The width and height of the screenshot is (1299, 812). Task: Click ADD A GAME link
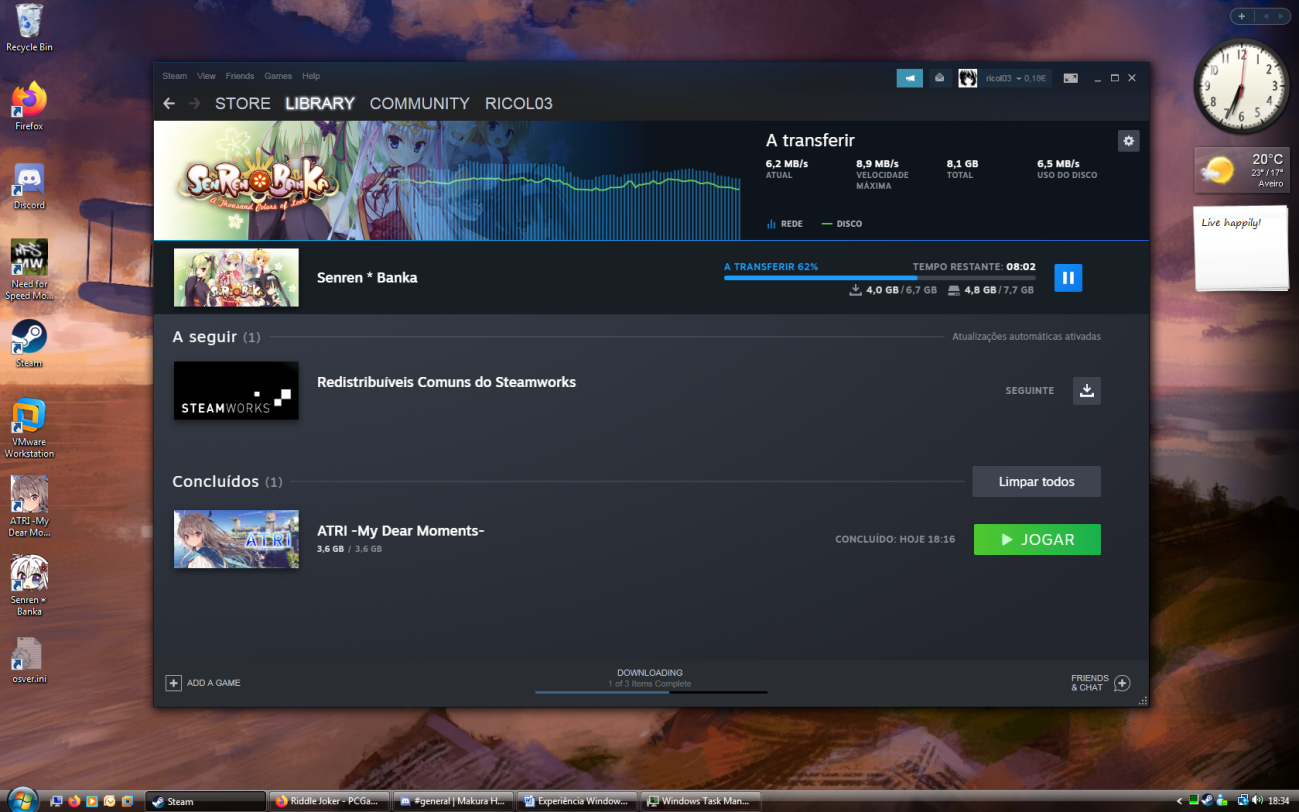214,683
